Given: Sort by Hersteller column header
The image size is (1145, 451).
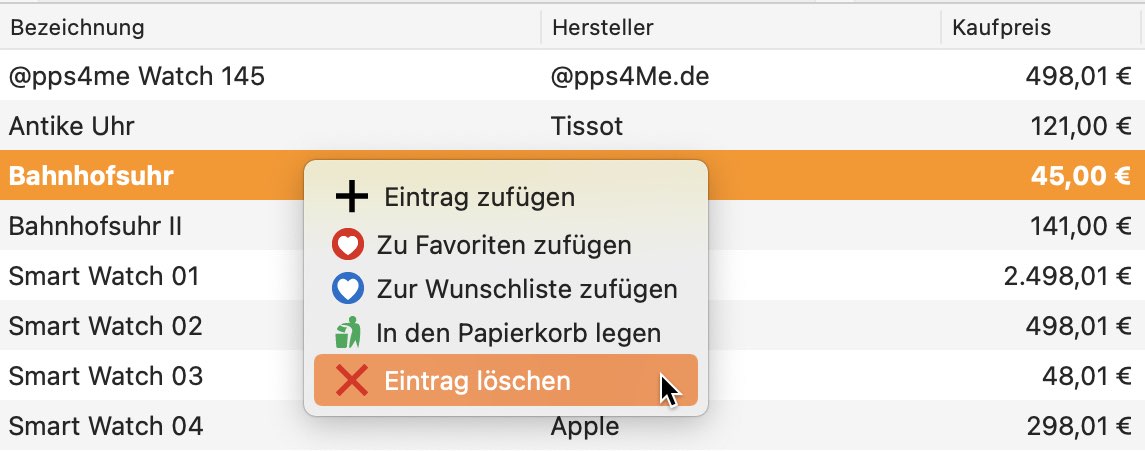Looking at the screenshot, I should pyautogui.click(x=602, y=28).
